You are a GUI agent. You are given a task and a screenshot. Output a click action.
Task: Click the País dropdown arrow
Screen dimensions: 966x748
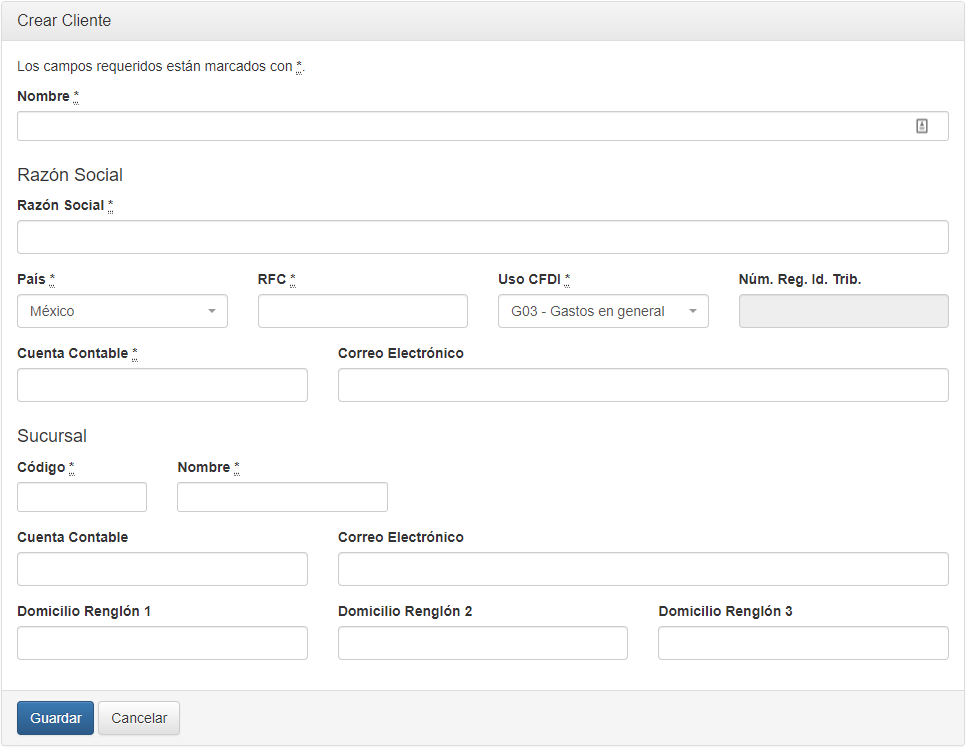tap(211, 311)
